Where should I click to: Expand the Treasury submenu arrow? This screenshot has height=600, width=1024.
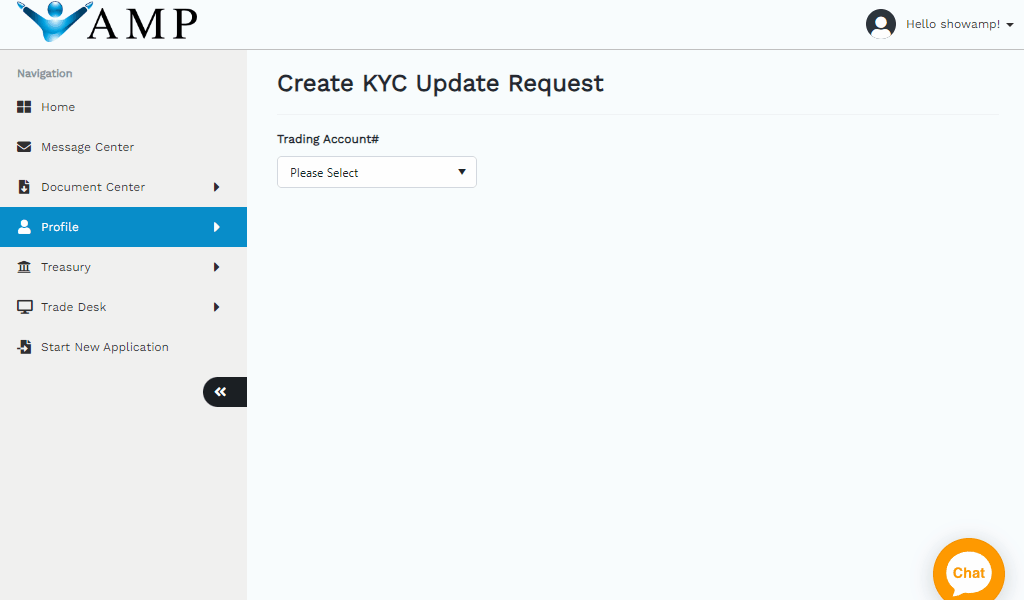216,267
